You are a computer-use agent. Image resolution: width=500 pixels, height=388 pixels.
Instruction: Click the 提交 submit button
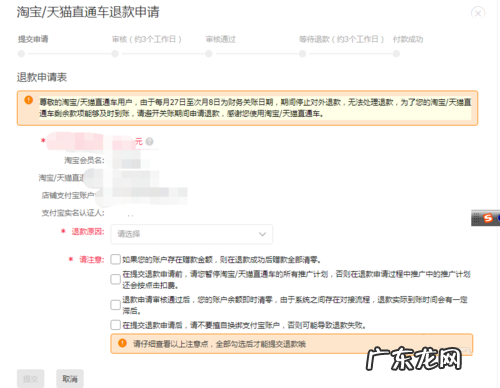[30, 379]
